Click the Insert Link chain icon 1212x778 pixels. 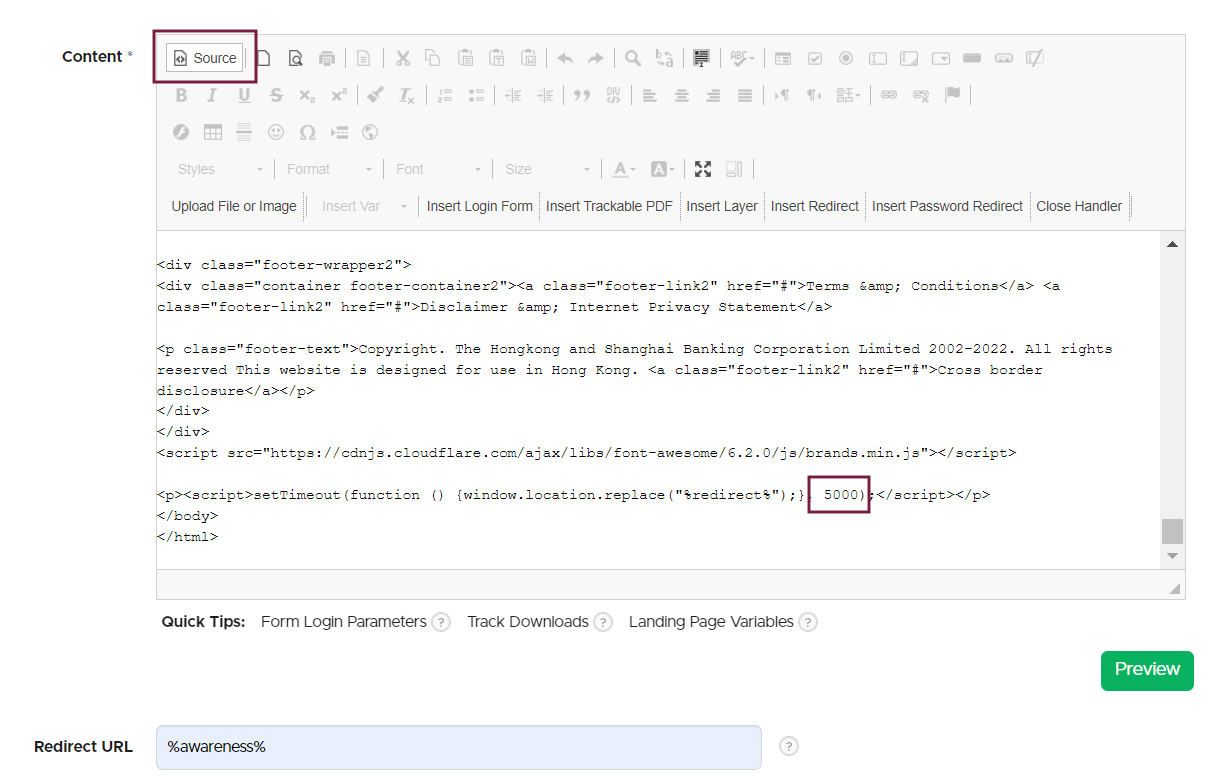[889, 96]
